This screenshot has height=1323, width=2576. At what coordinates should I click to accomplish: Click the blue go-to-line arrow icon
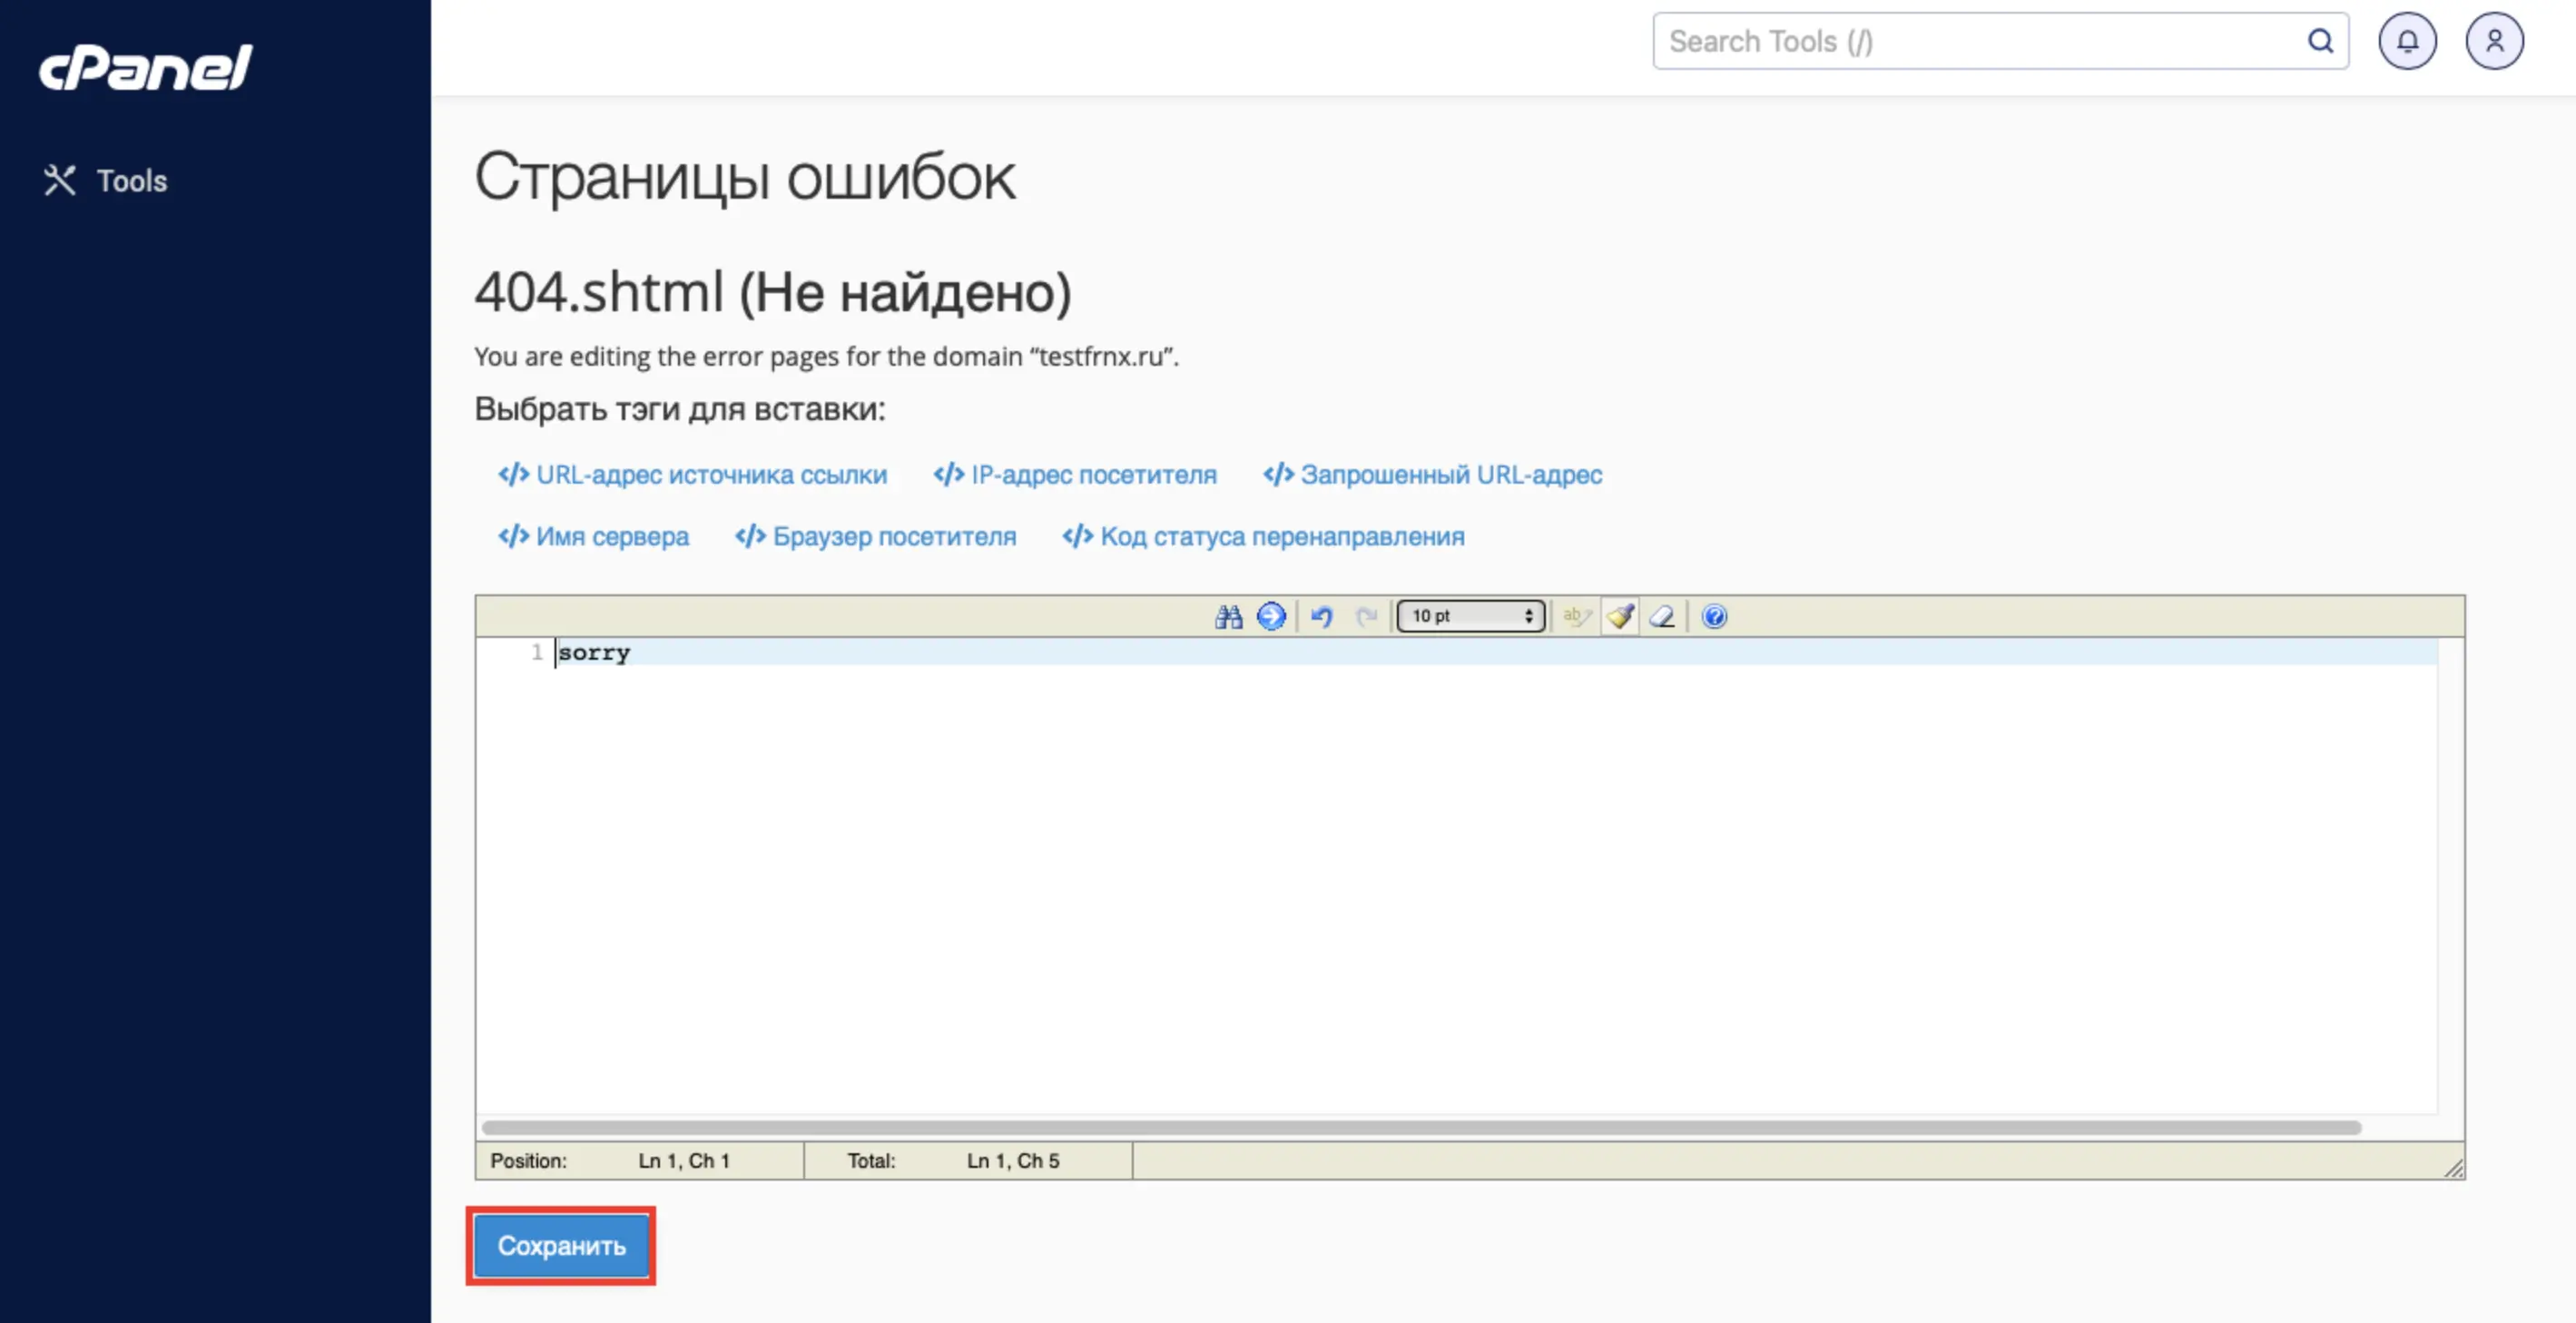tap(1271, 616)
